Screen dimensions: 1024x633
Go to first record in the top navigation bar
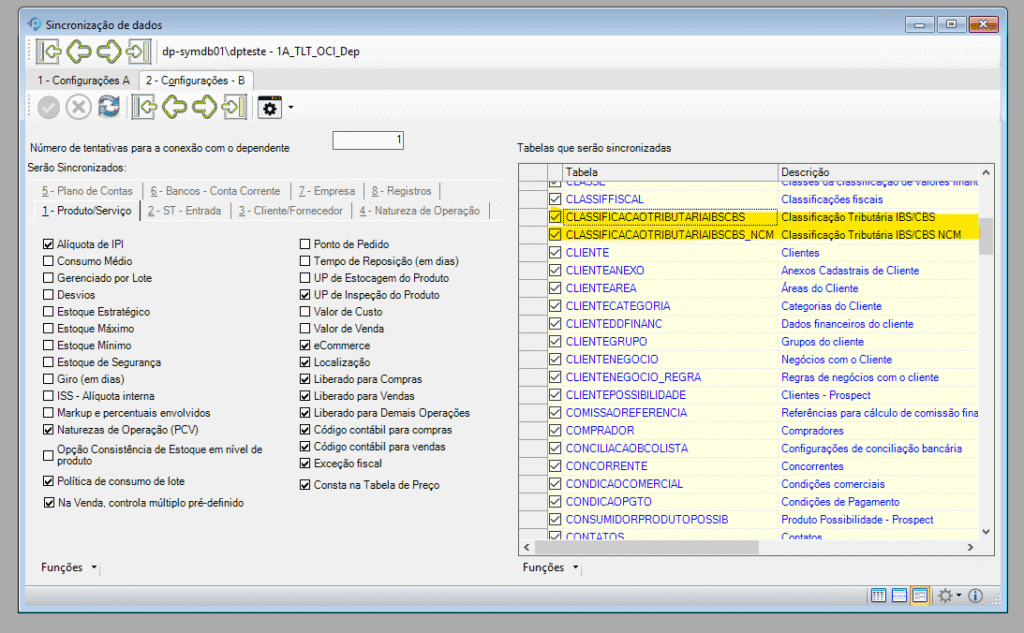(48, 51)
